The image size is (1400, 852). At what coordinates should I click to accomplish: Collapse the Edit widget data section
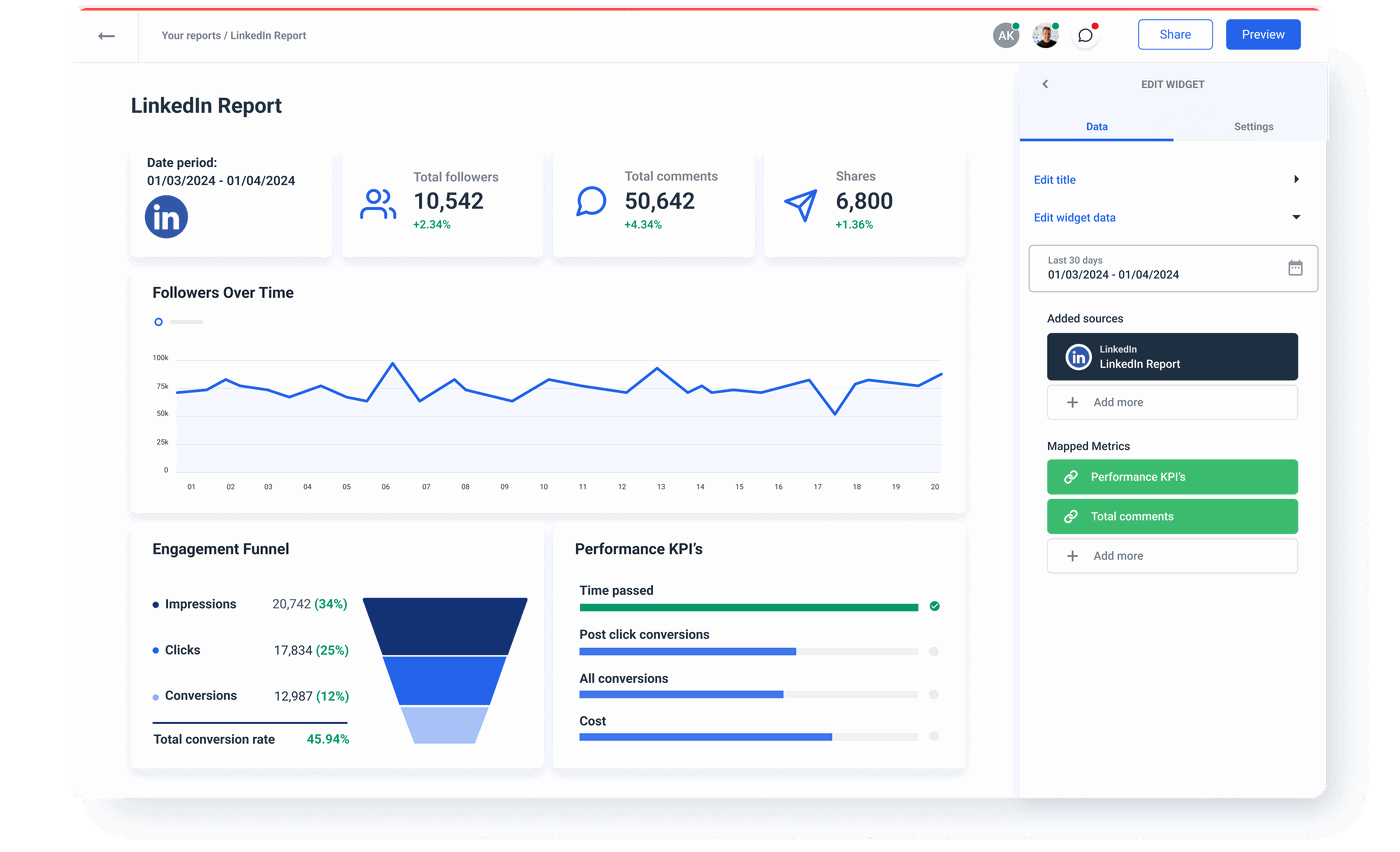(x=1296, y=217)
